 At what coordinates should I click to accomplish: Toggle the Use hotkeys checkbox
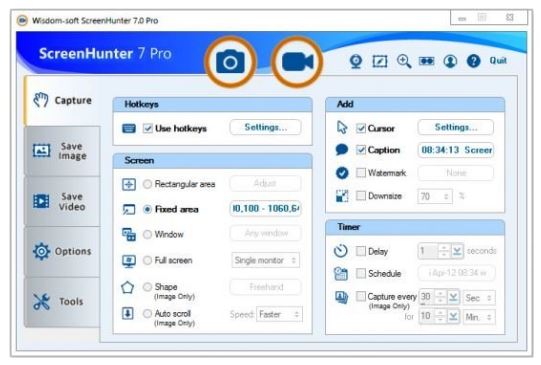(x=148, y=129)
